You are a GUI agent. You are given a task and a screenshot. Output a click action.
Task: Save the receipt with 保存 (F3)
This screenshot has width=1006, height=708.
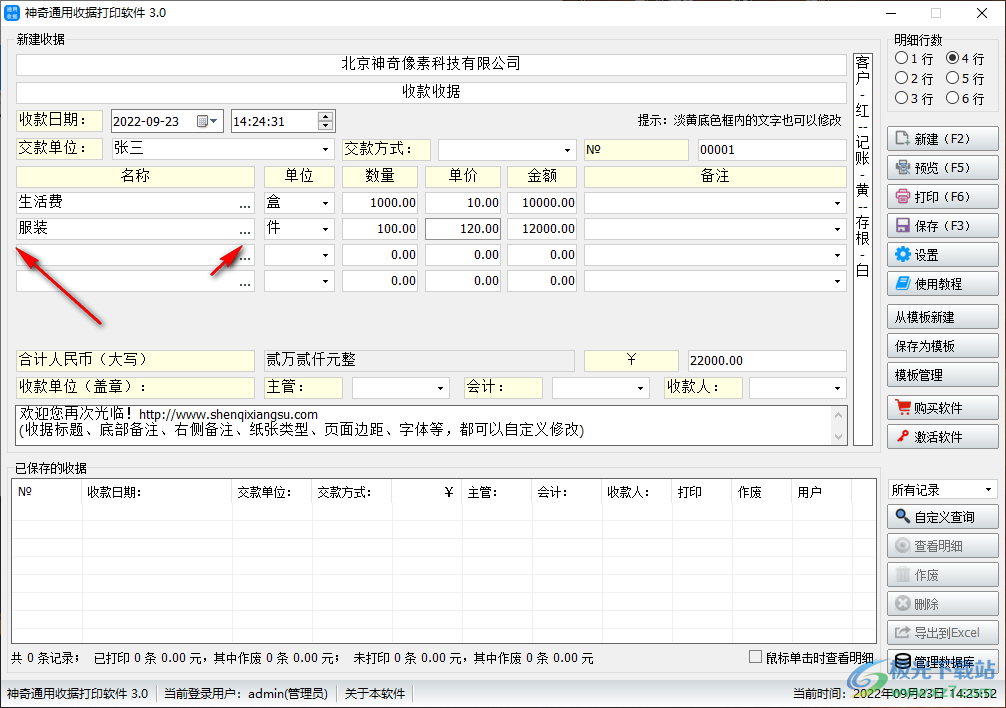coord(941,225)
